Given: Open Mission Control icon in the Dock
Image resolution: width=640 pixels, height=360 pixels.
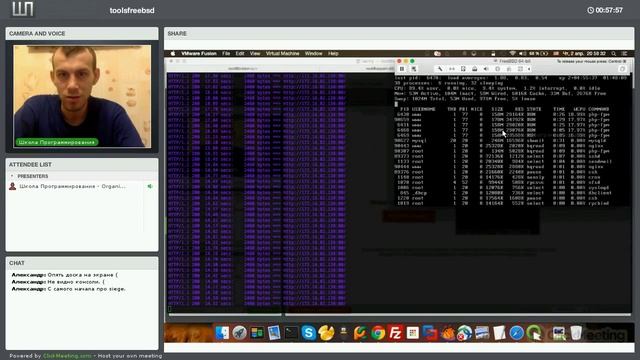Looking at the screenshot, I should [x=257, y=333].
